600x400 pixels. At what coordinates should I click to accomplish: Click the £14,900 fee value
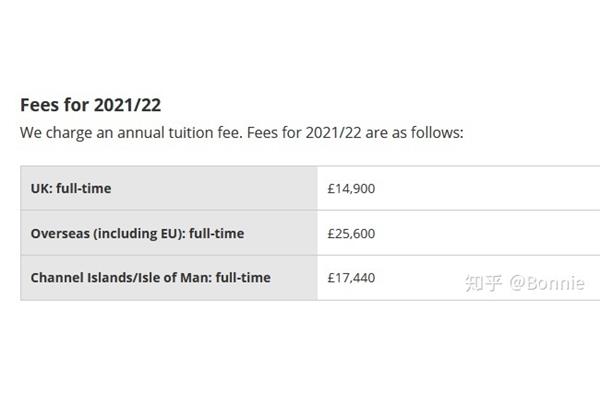coord(351,188)
